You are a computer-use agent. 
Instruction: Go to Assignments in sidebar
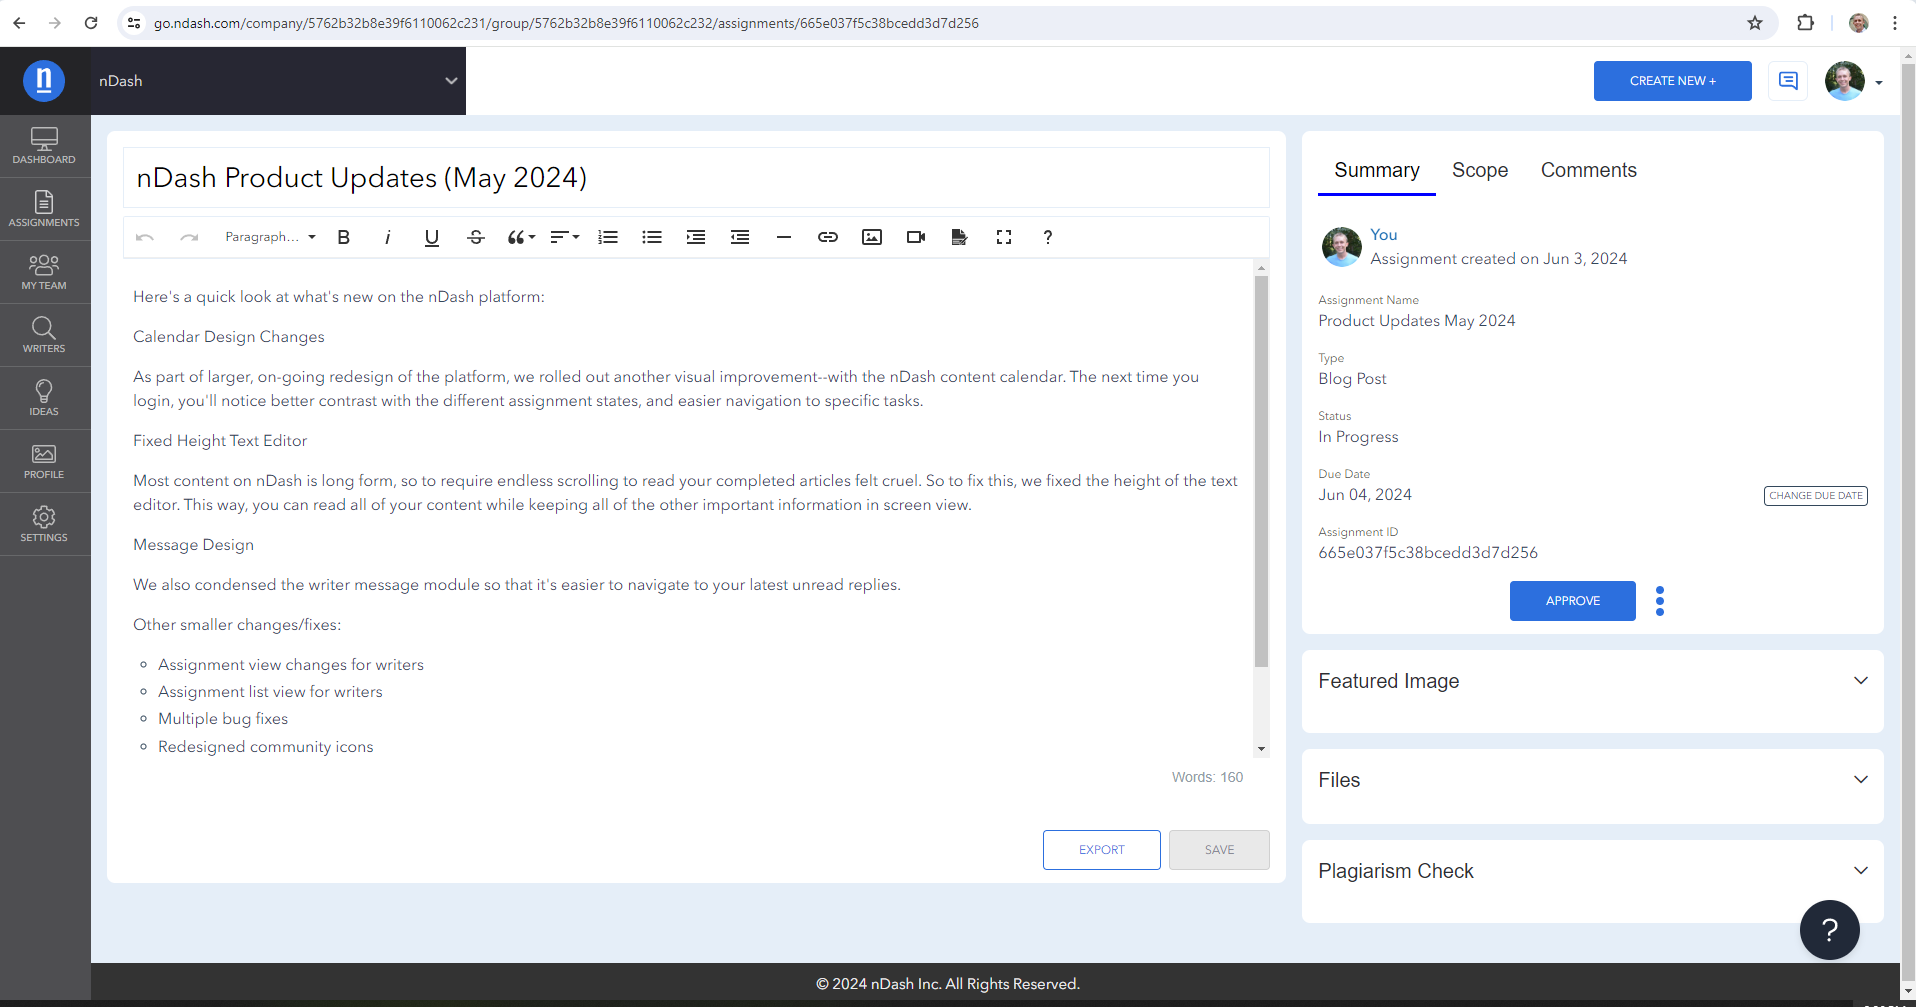pyautogui.click(x=44, y=209)
